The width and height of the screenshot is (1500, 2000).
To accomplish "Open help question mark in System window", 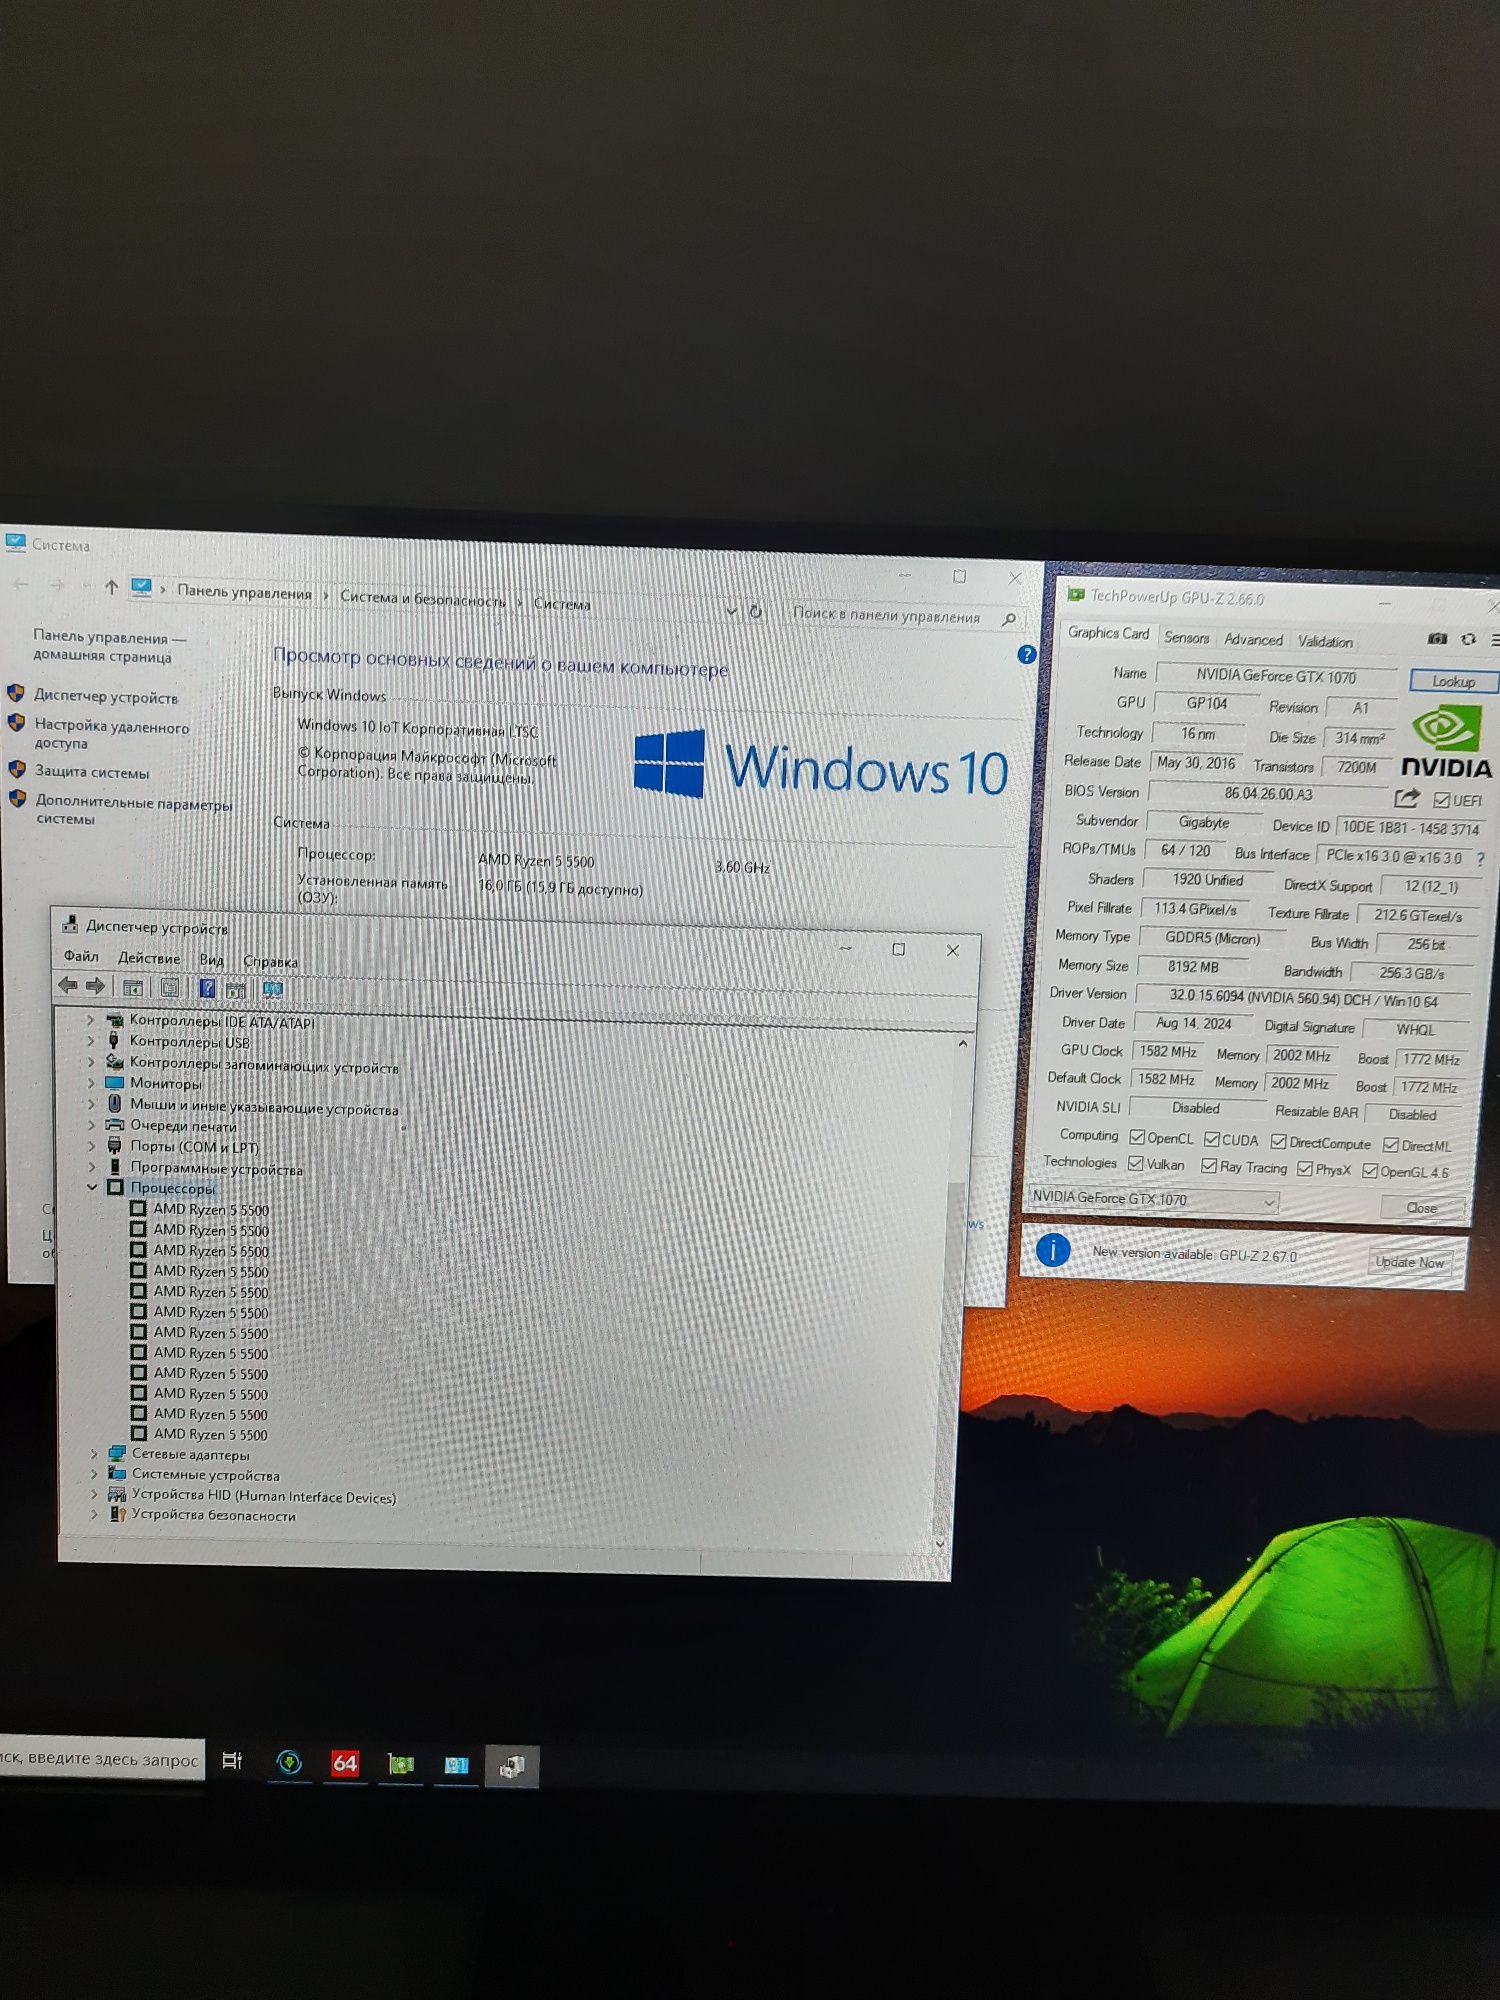I will [x=1026, y=655].
